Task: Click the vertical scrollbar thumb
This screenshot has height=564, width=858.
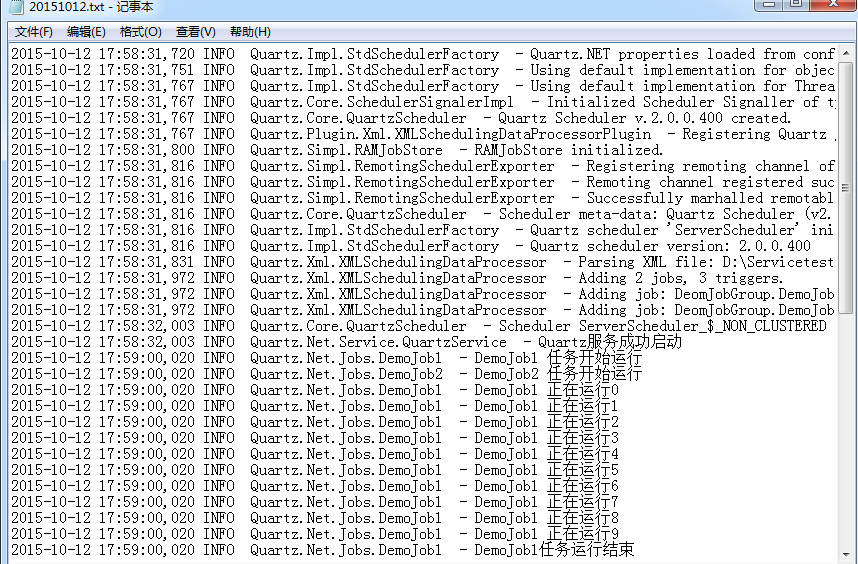Action: coord(845,188)
